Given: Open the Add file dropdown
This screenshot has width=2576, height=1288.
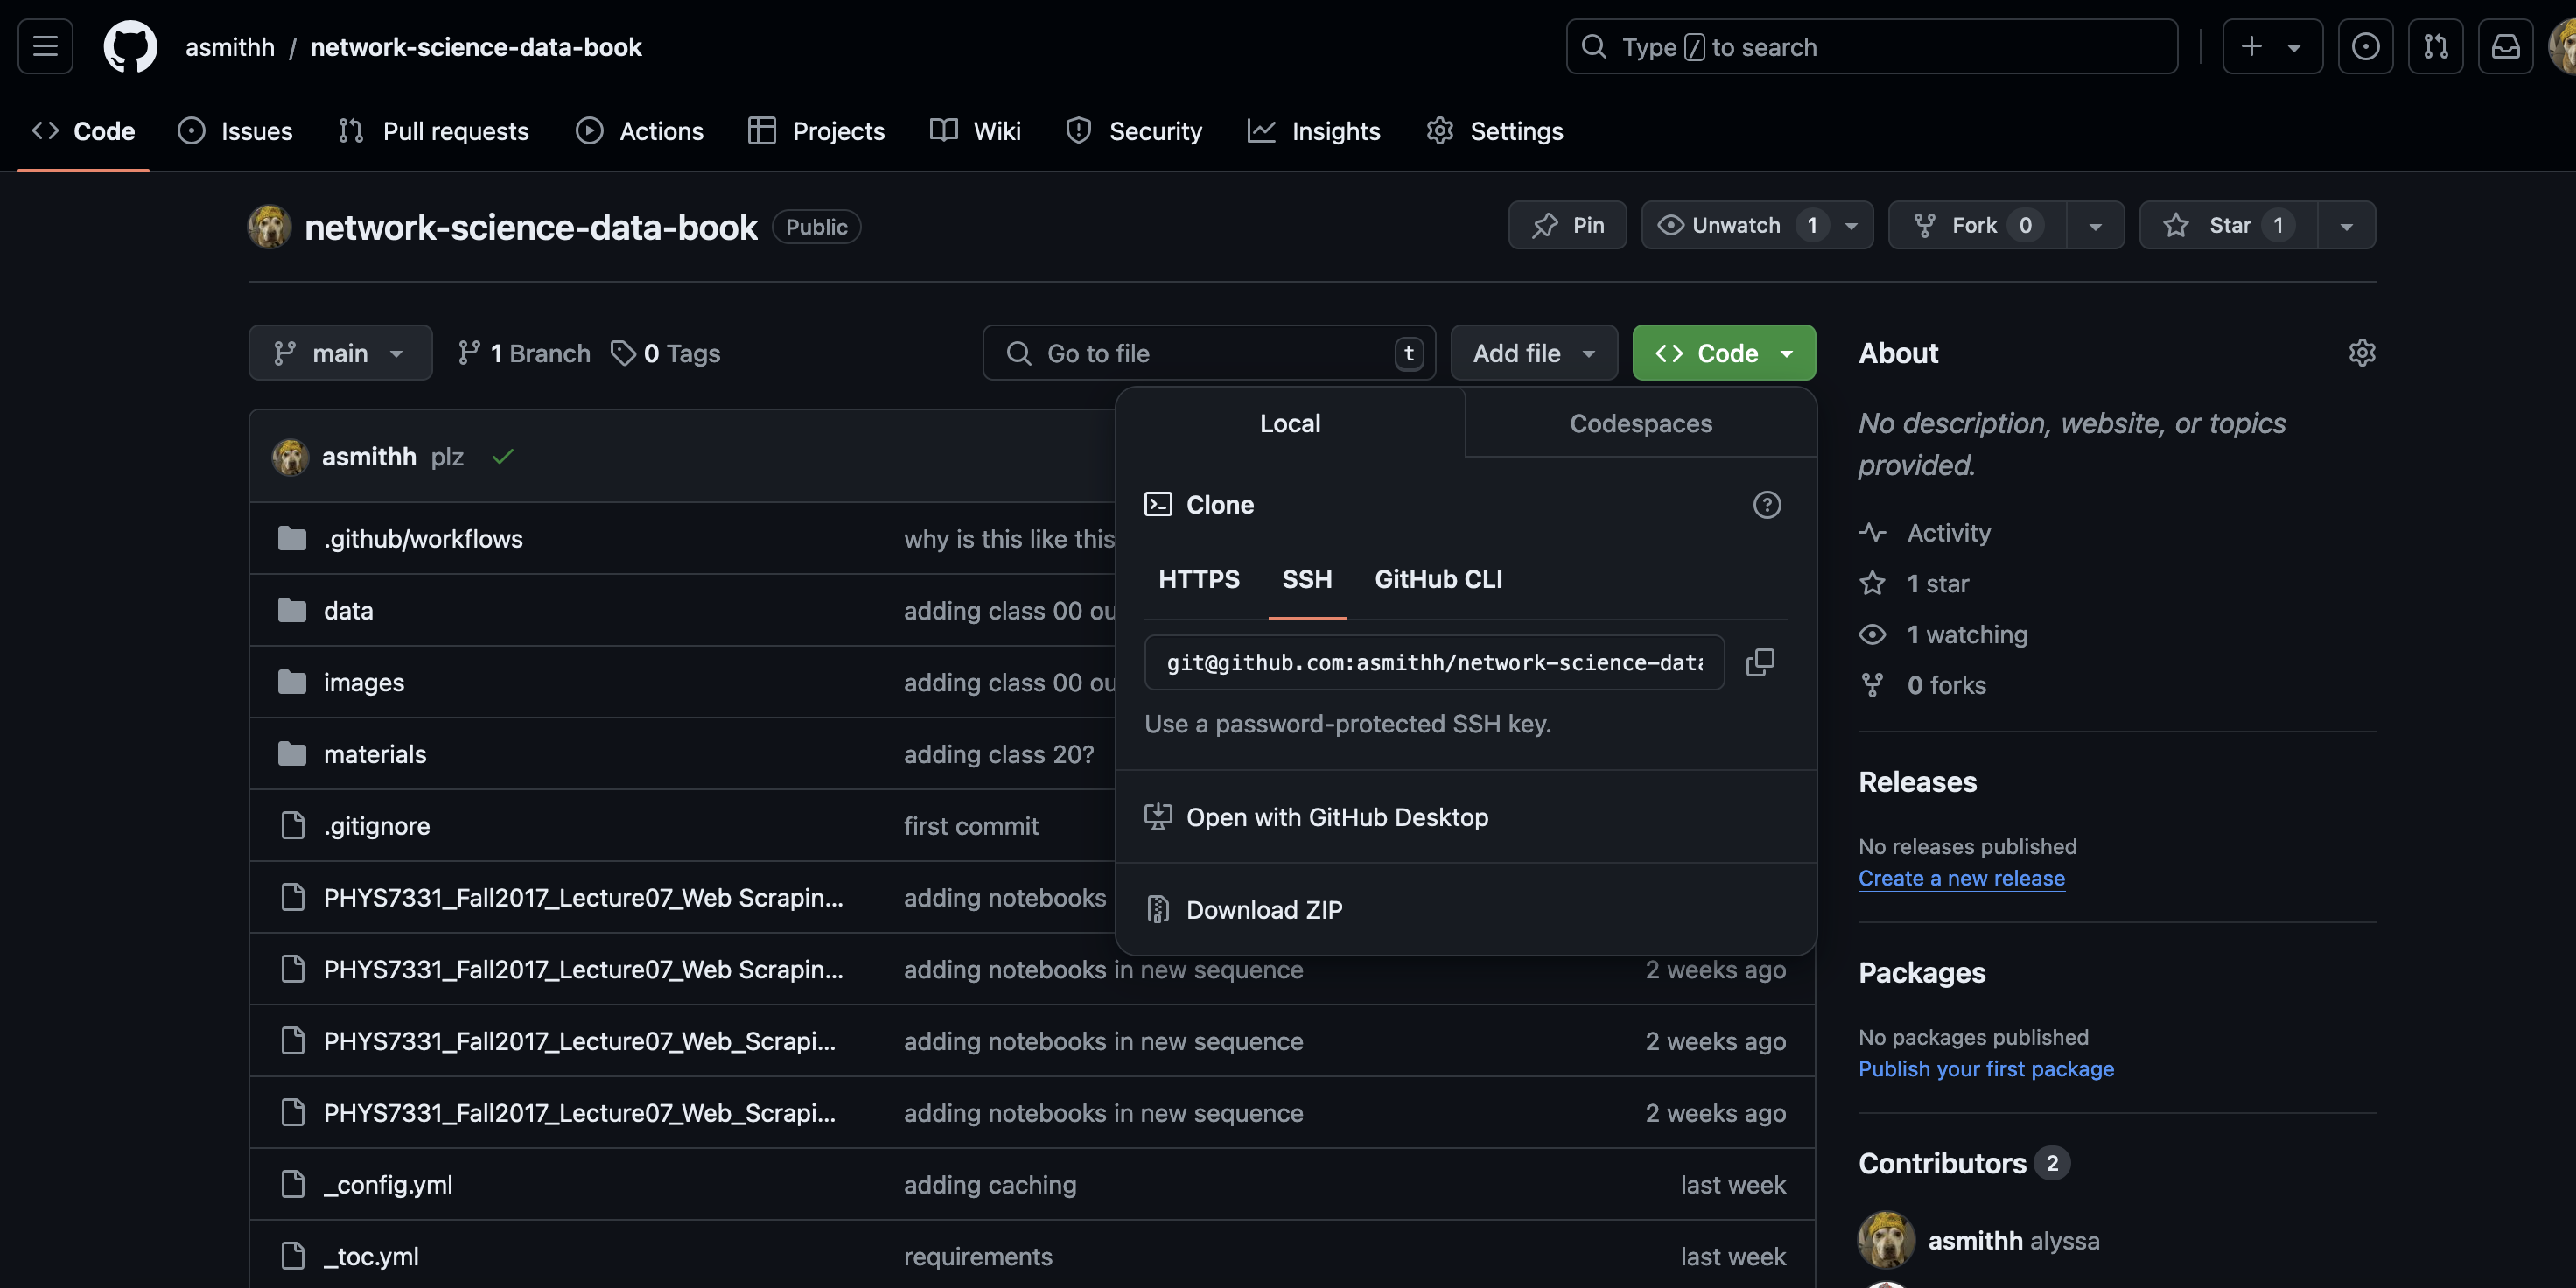Looking at the screenshot, I should pyautogui.click(x=1533, y=353).
